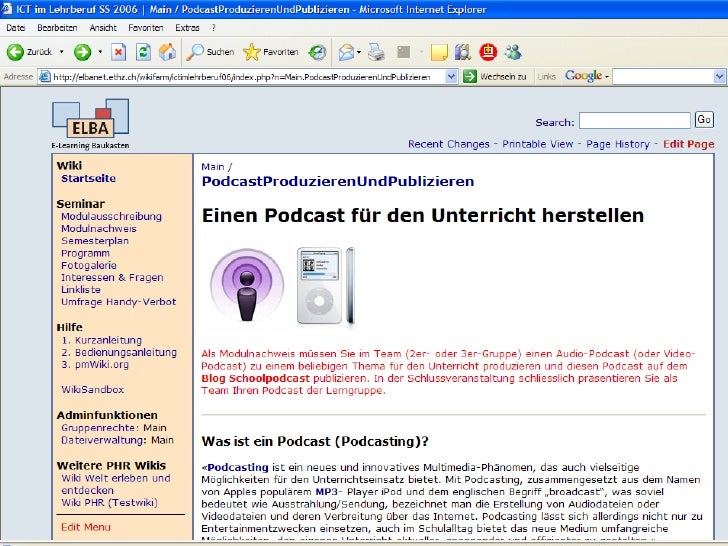
Task: Click the Refresh page icon
Action: point(143,52)
